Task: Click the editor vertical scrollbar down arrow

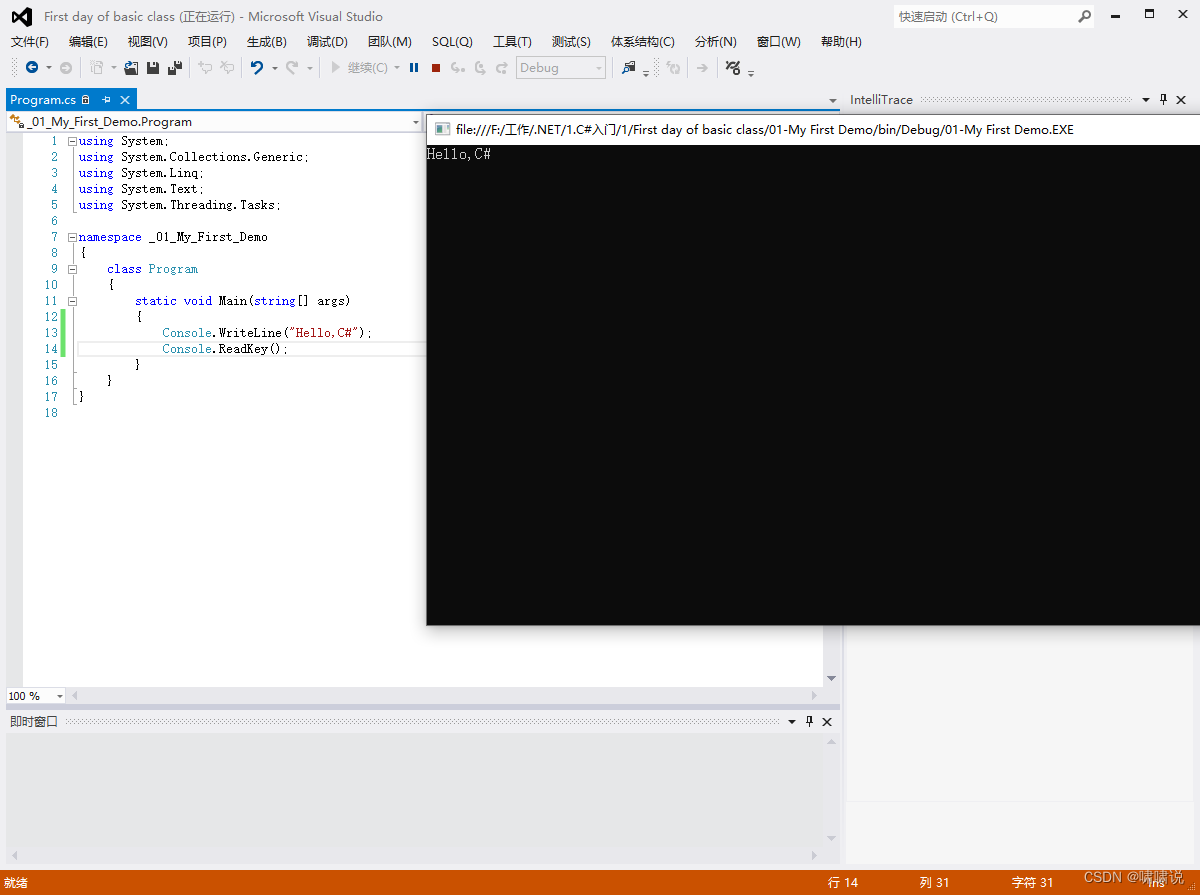Action: [831, 678]
